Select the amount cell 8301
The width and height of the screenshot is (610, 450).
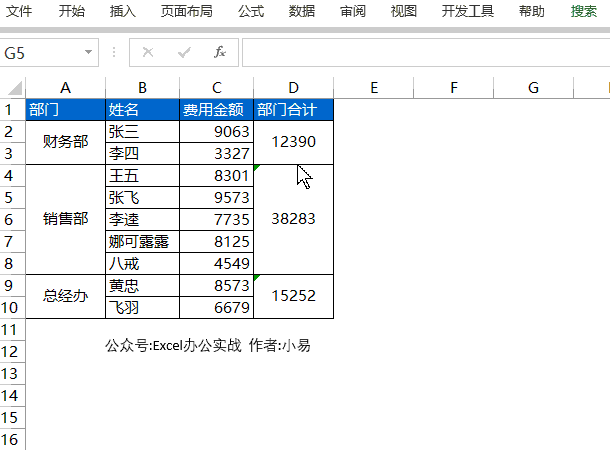[x=216, y=175]
